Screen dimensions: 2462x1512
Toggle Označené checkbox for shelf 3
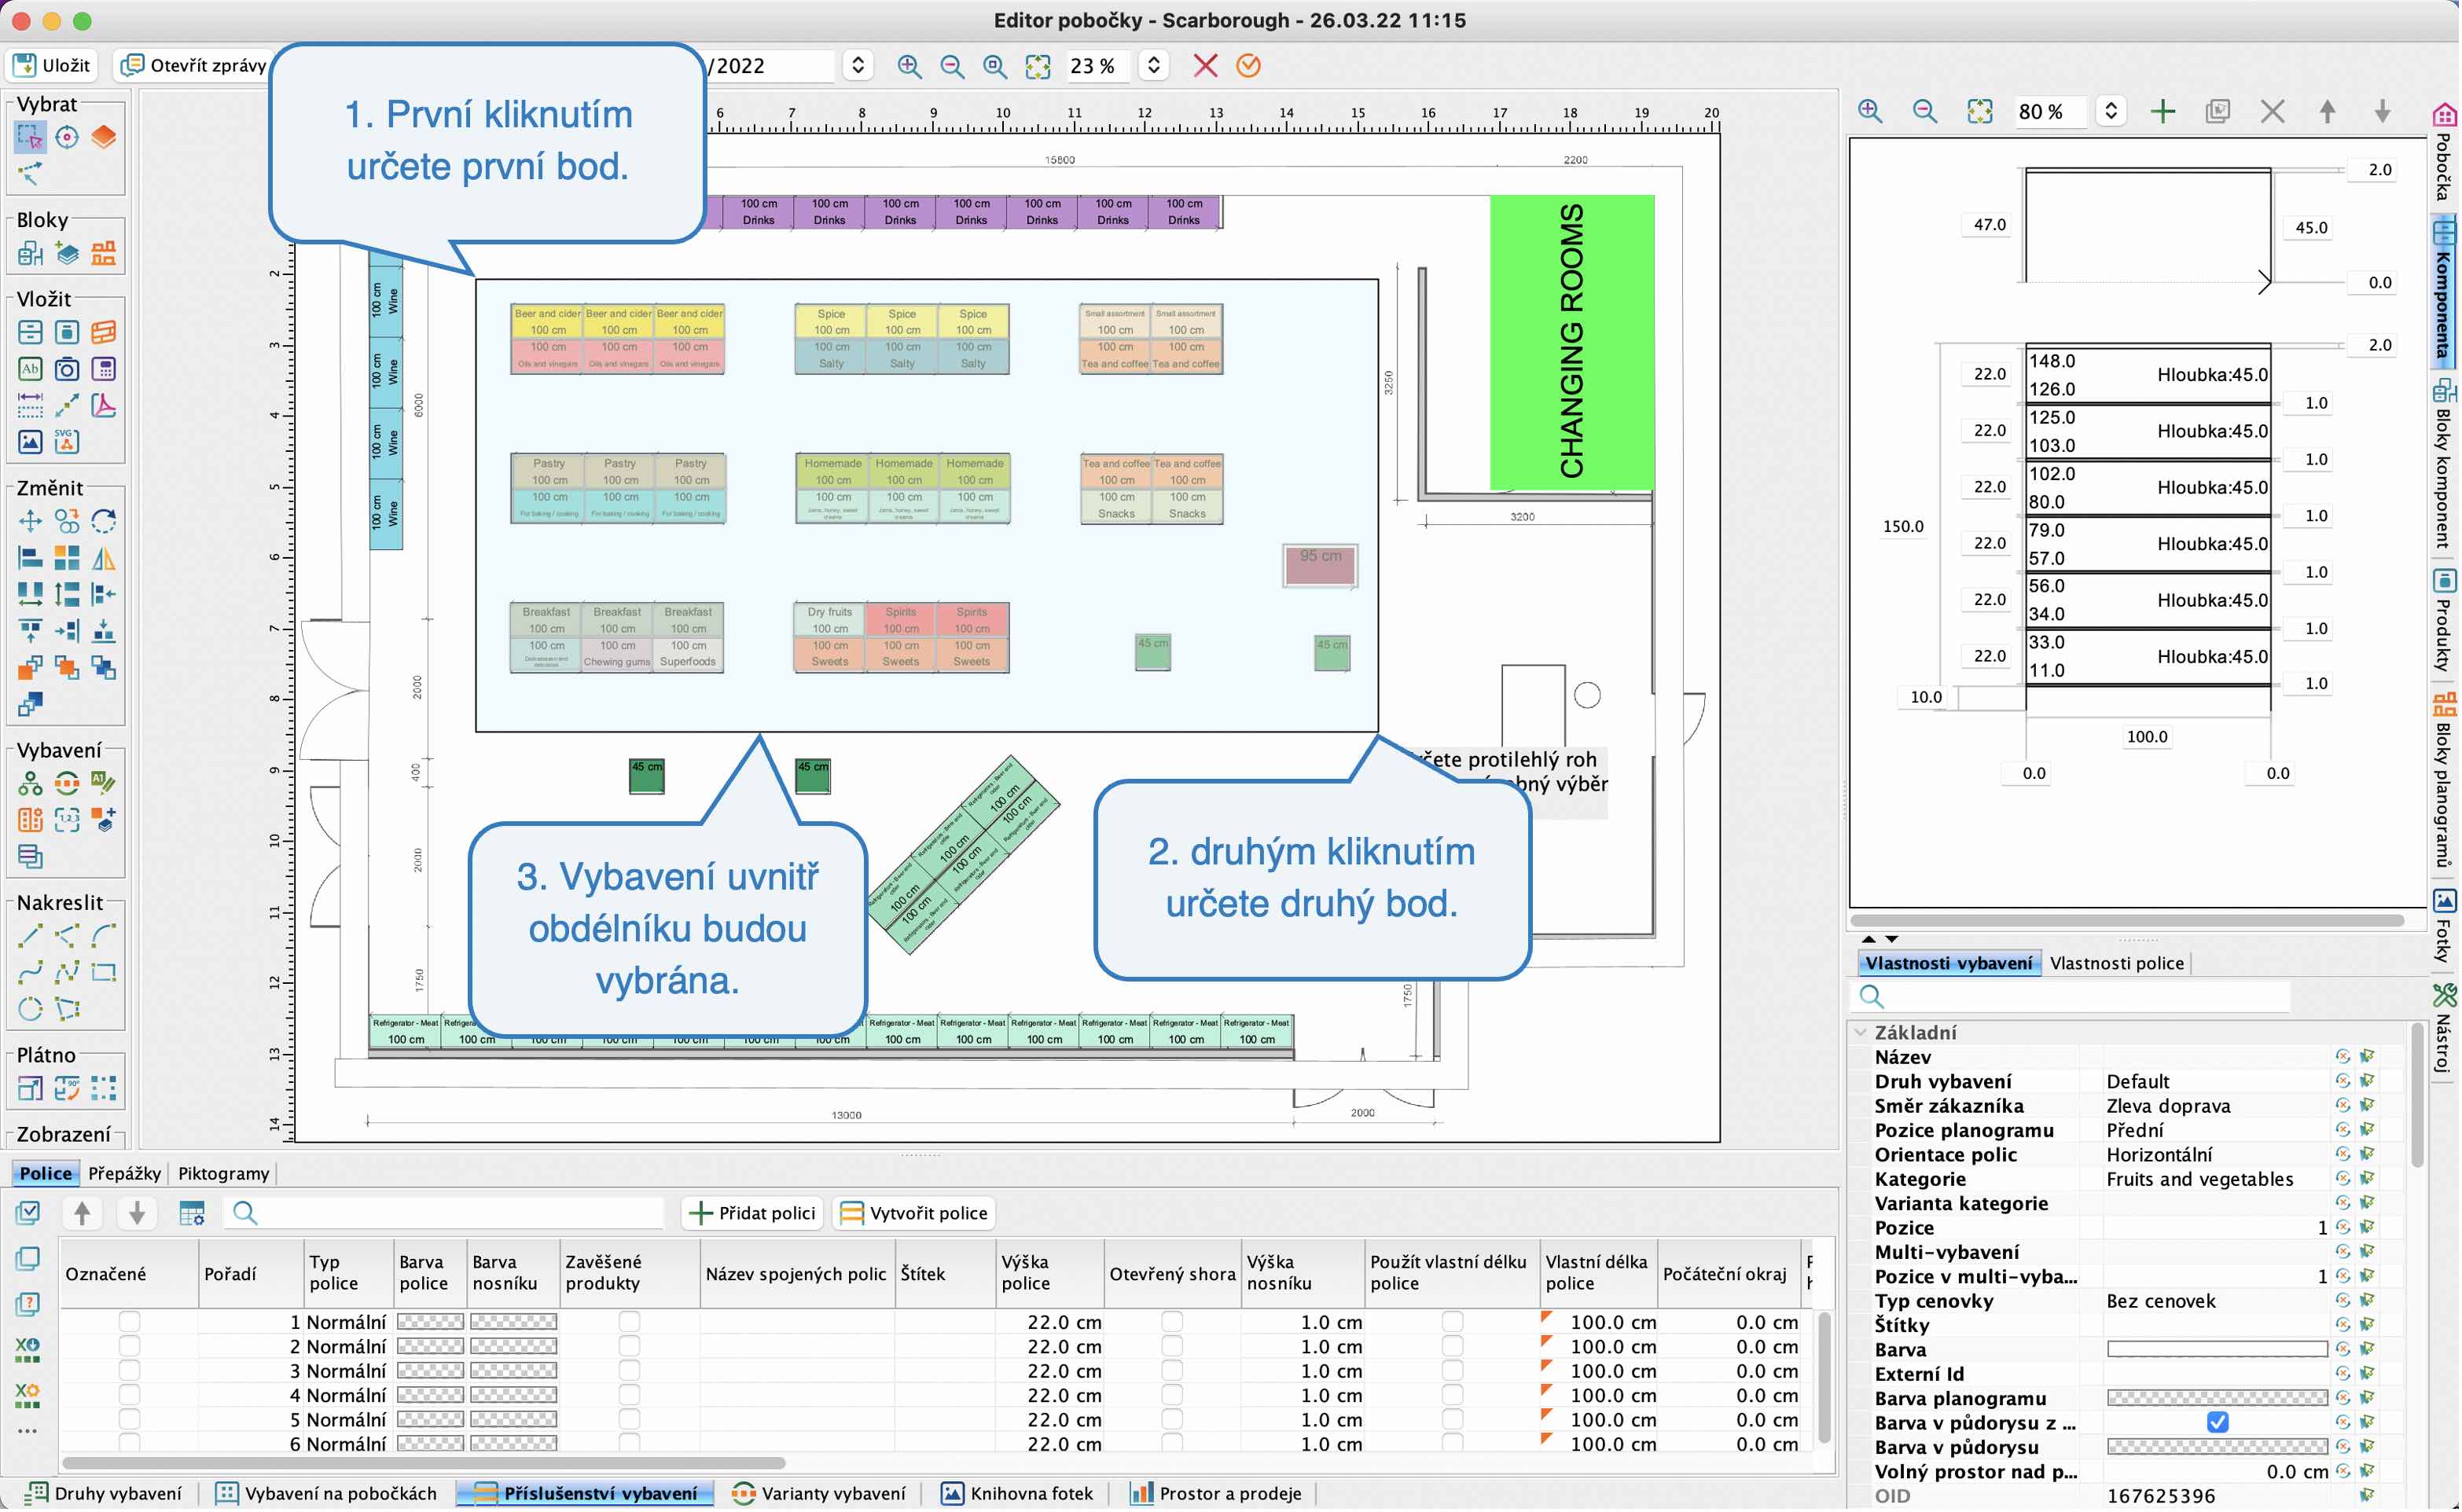(130, 1372)
